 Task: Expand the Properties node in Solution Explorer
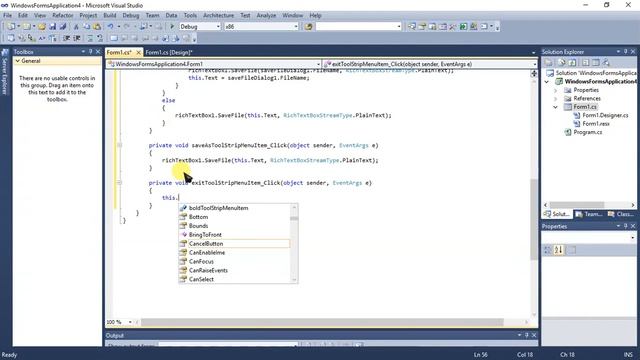(x=556, y=90)
